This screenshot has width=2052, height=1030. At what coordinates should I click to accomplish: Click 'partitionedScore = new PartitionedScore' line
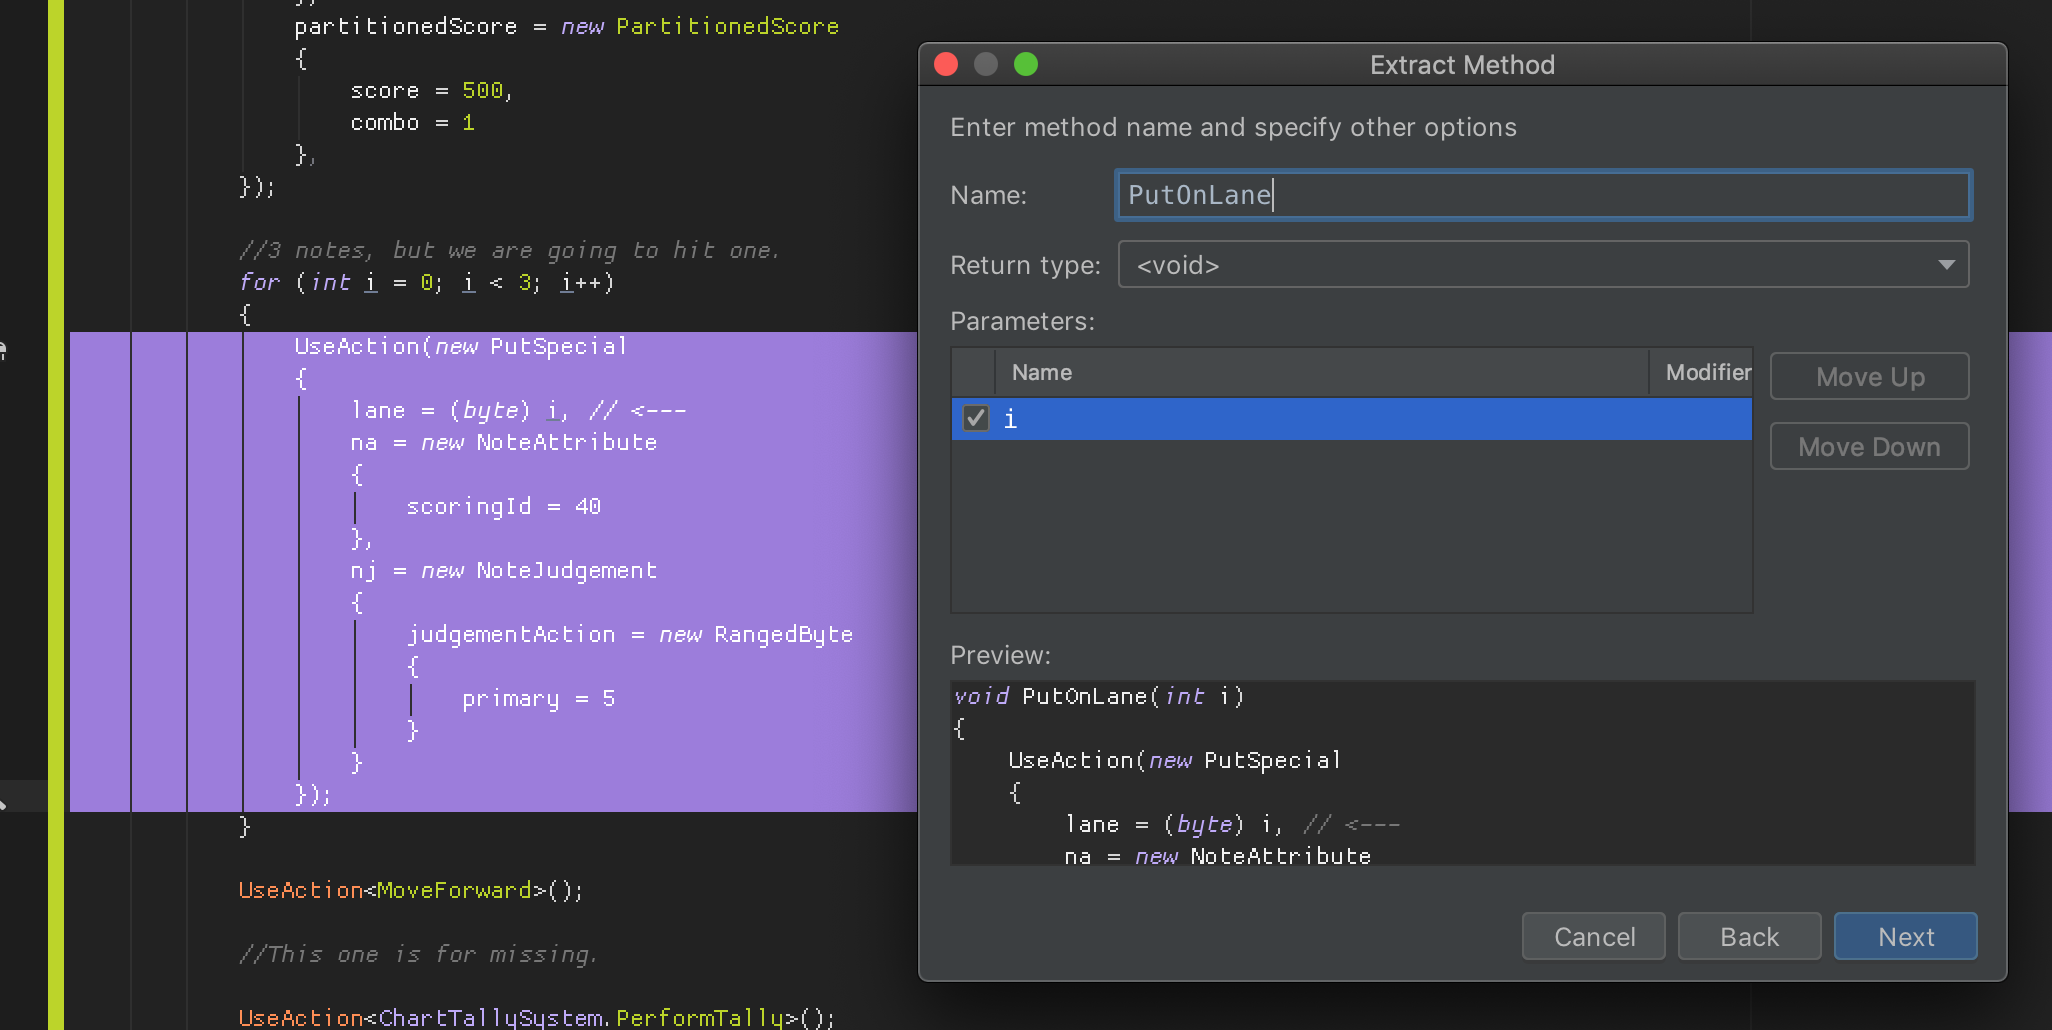(566, 27)
